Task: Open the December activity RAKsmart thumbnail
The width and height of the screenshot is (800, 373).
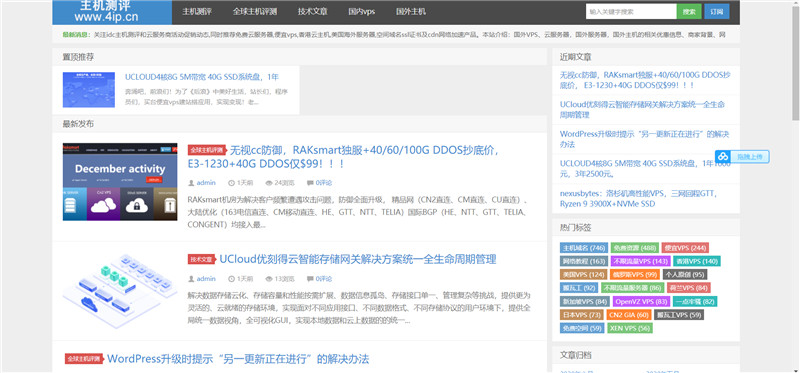Action: (120, 182)
